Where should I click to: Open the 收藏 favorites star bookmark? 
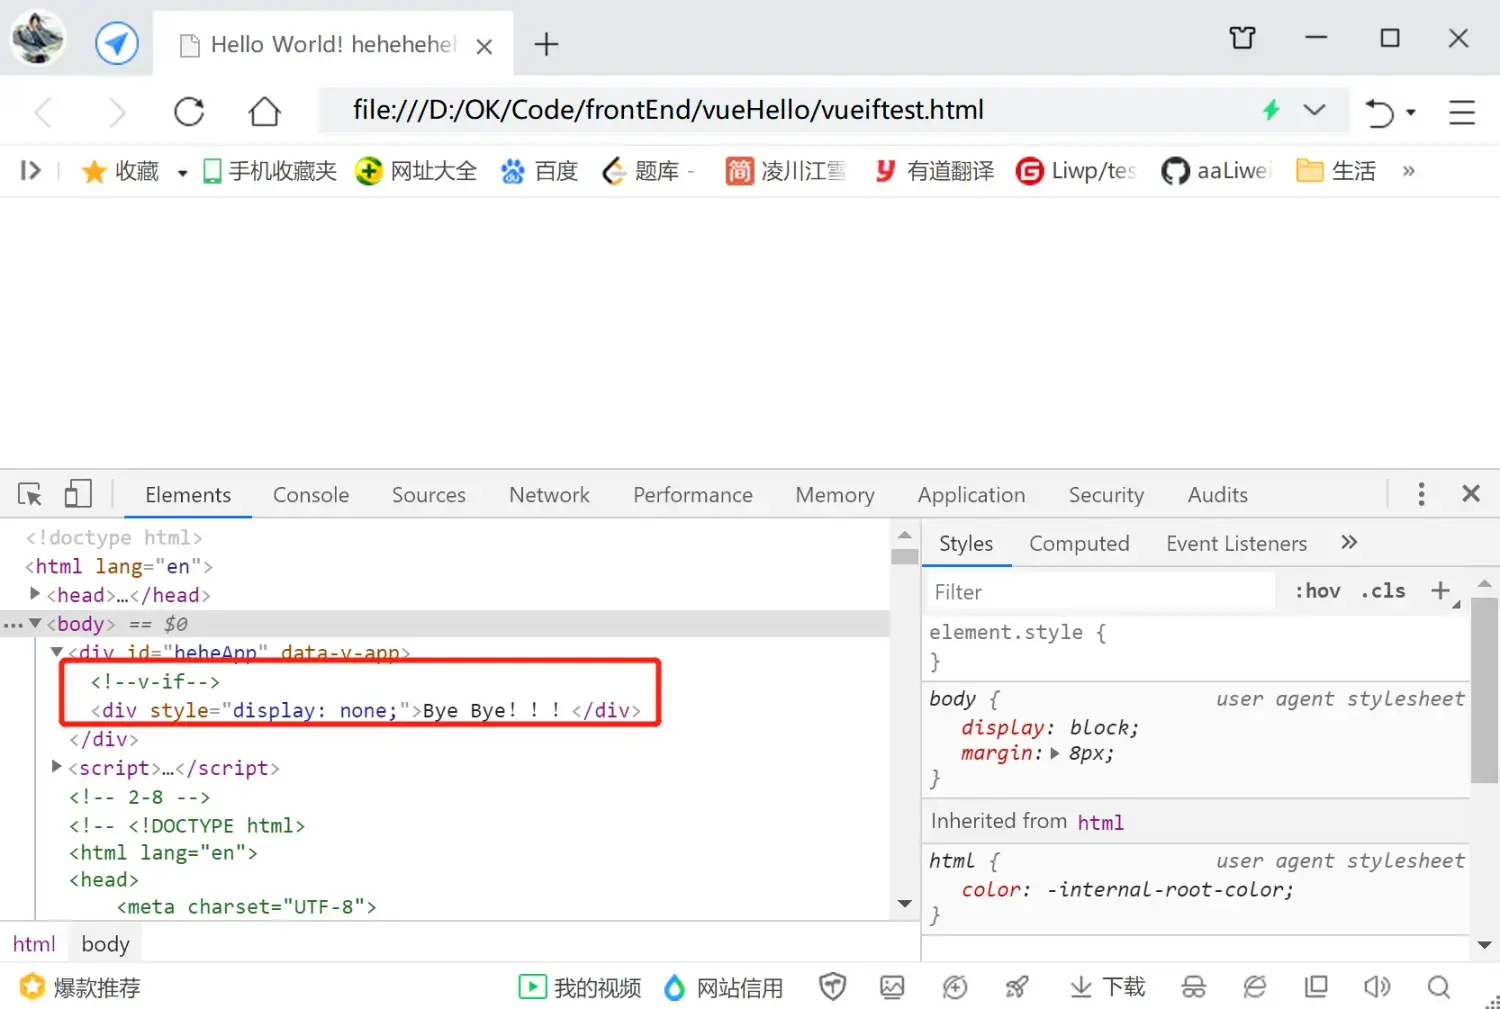[120, 171]
